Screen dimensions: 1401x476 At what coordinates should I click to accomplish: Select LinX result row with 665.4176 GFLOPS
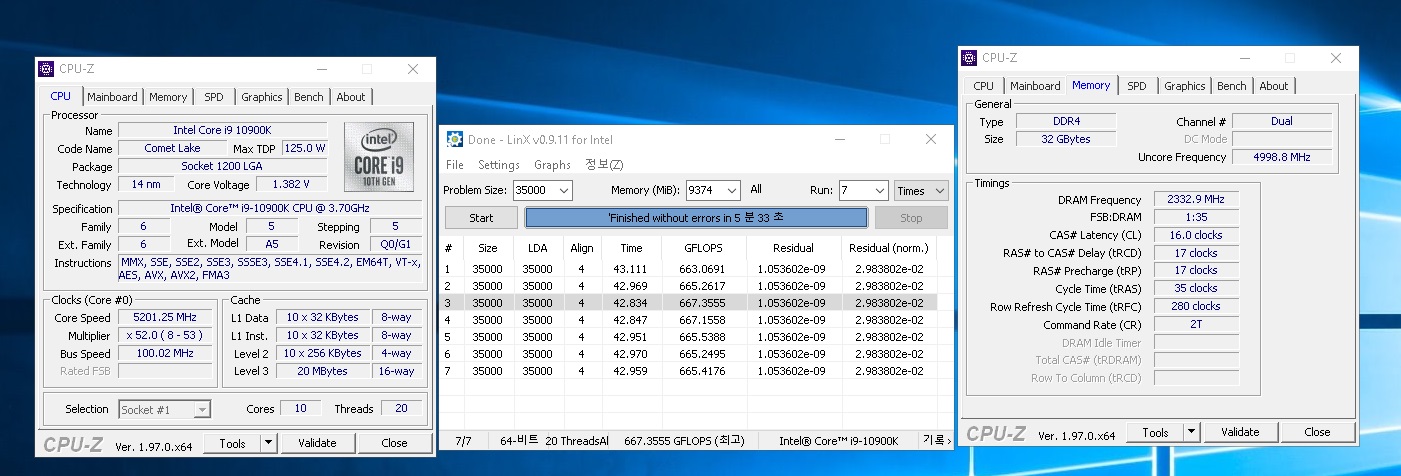pyautogui.click(x=690, y=371)
